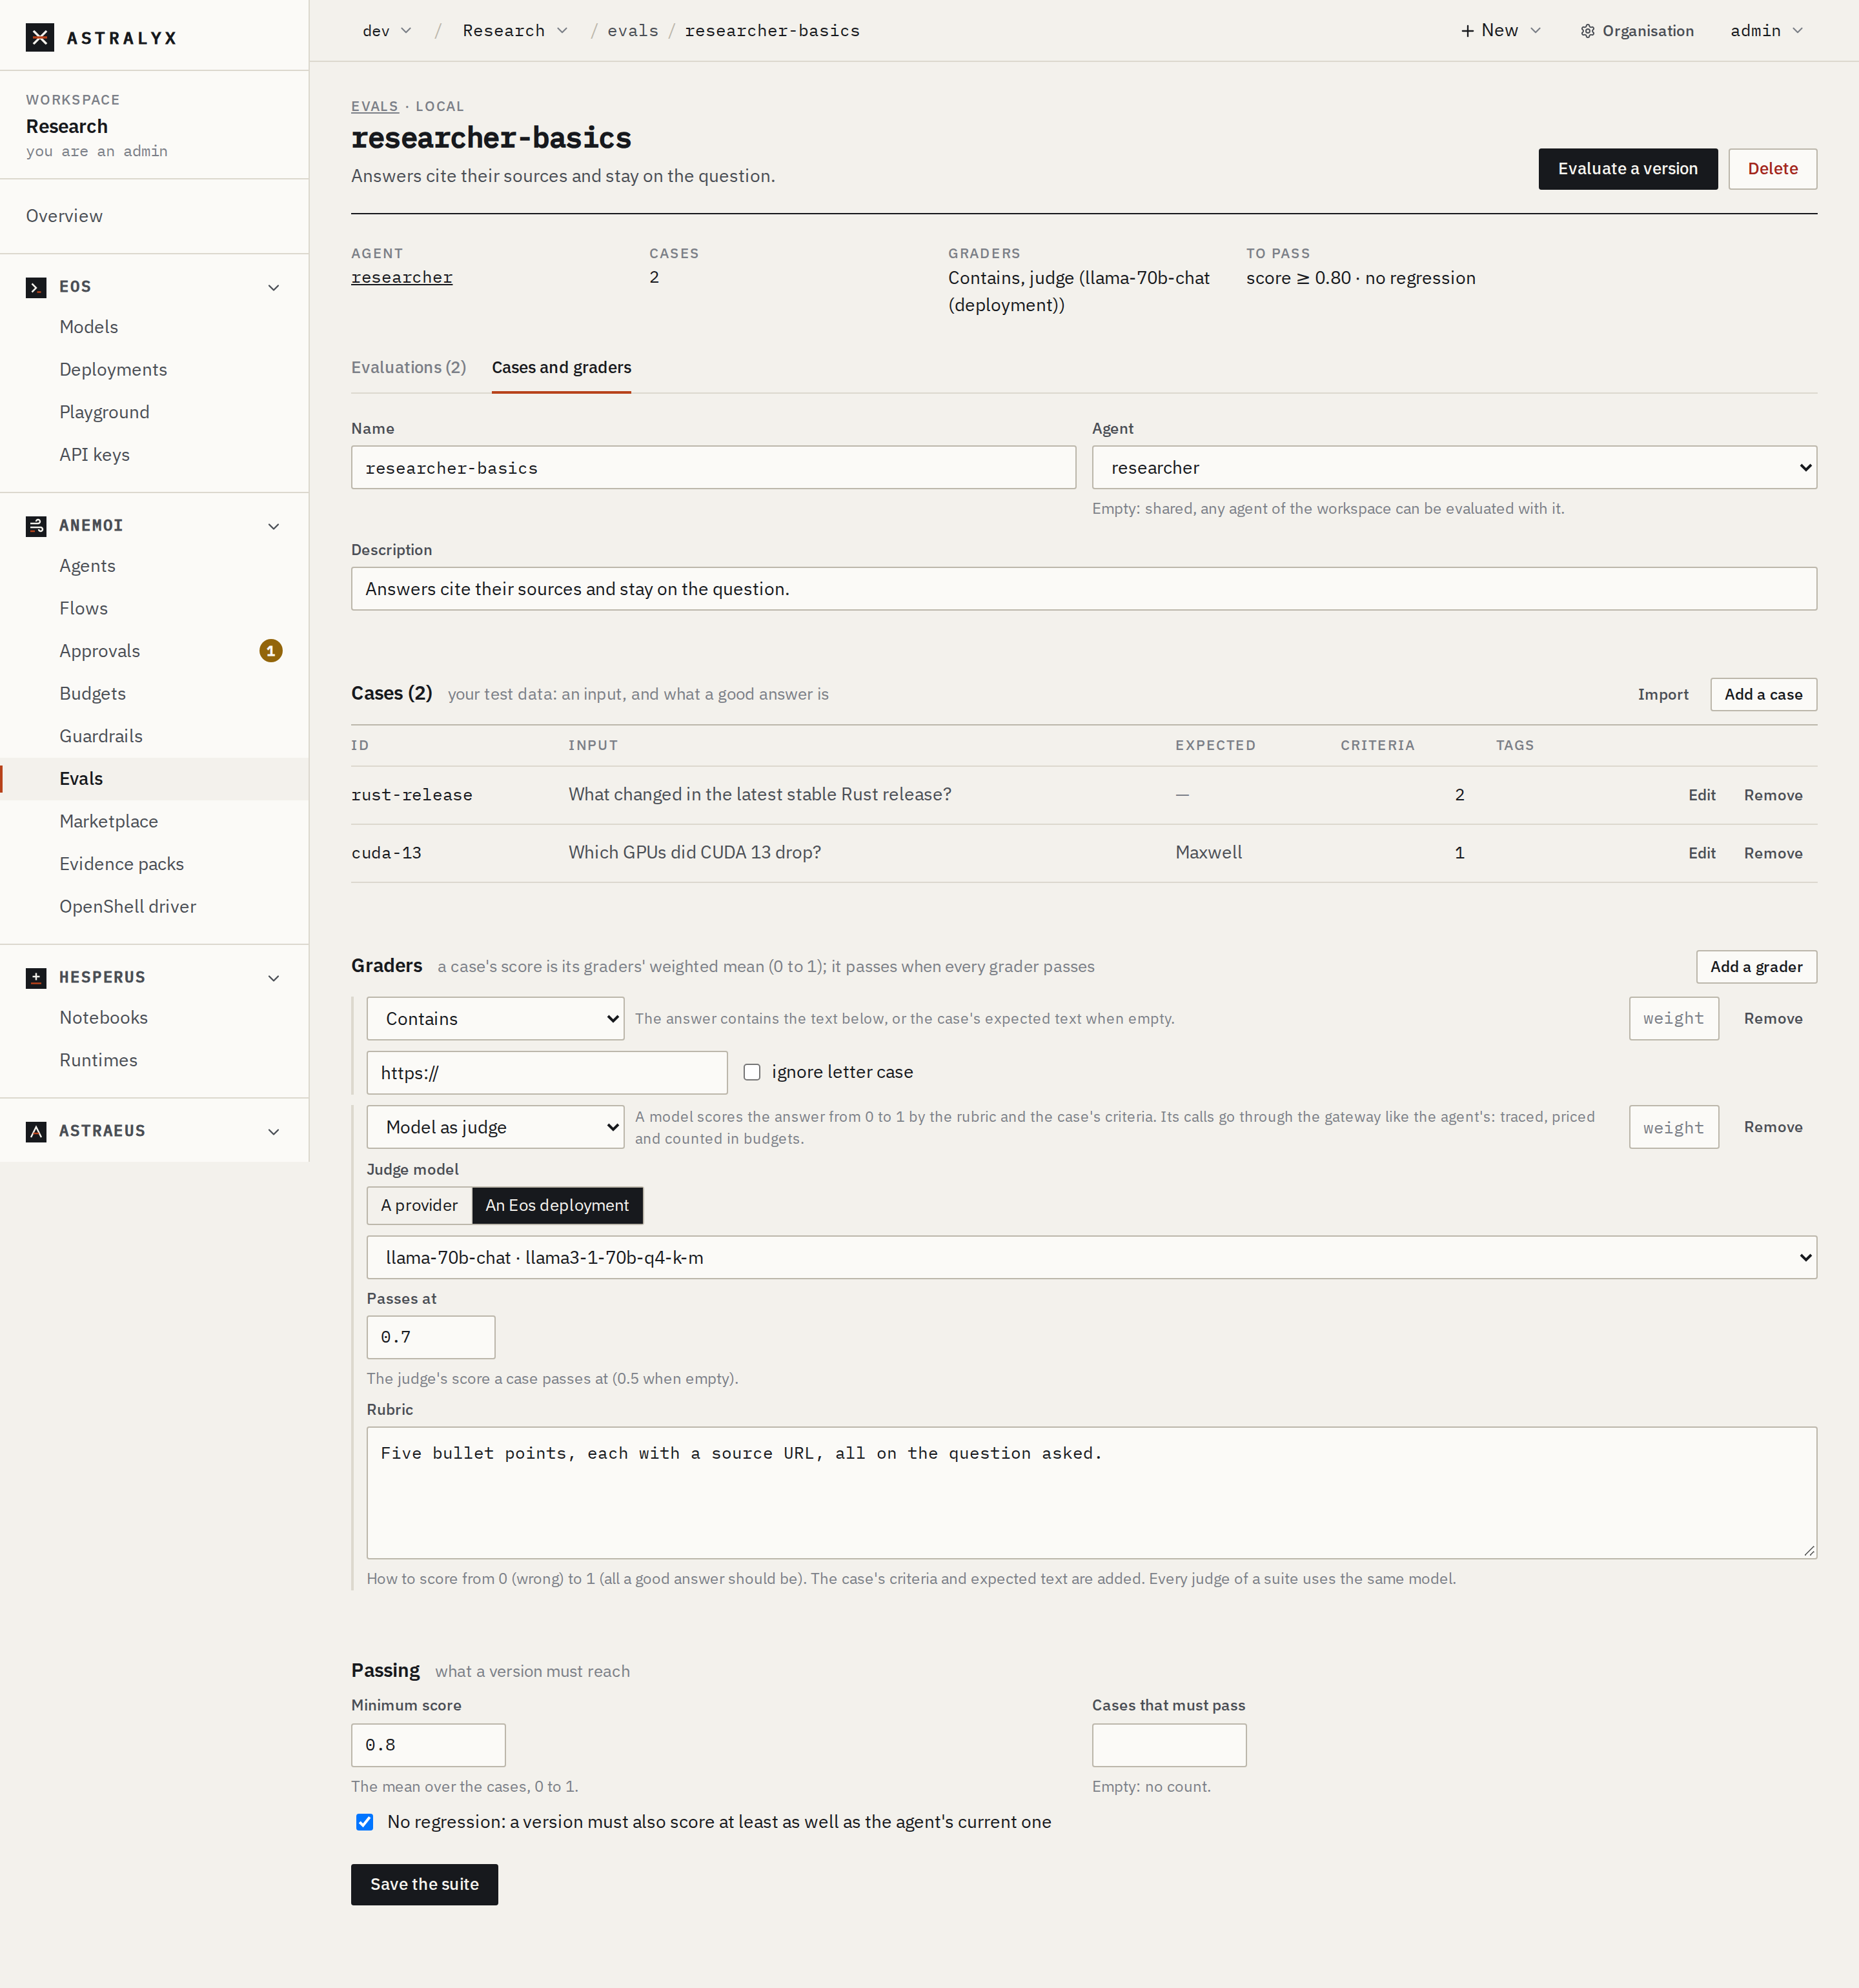Image resolution: width=1859 pixels, height=1988 pixels.
Task: Open the Agent select showing researcher
Action: click(x=1454, y=468)
